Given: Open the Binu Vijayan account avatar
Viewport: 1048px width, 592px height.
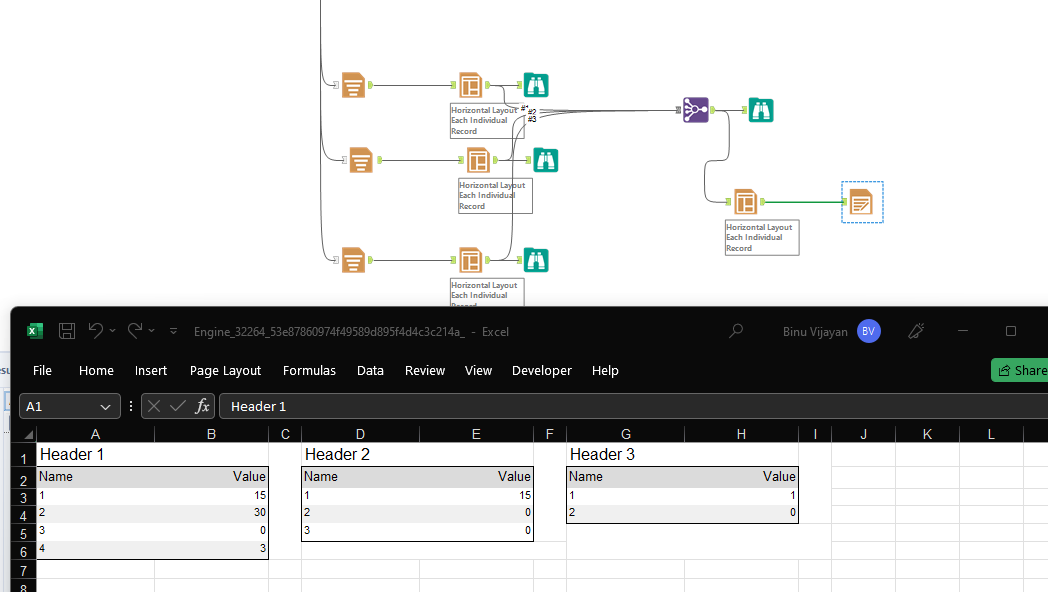Looking at the screenshot, I should point(868,330).
